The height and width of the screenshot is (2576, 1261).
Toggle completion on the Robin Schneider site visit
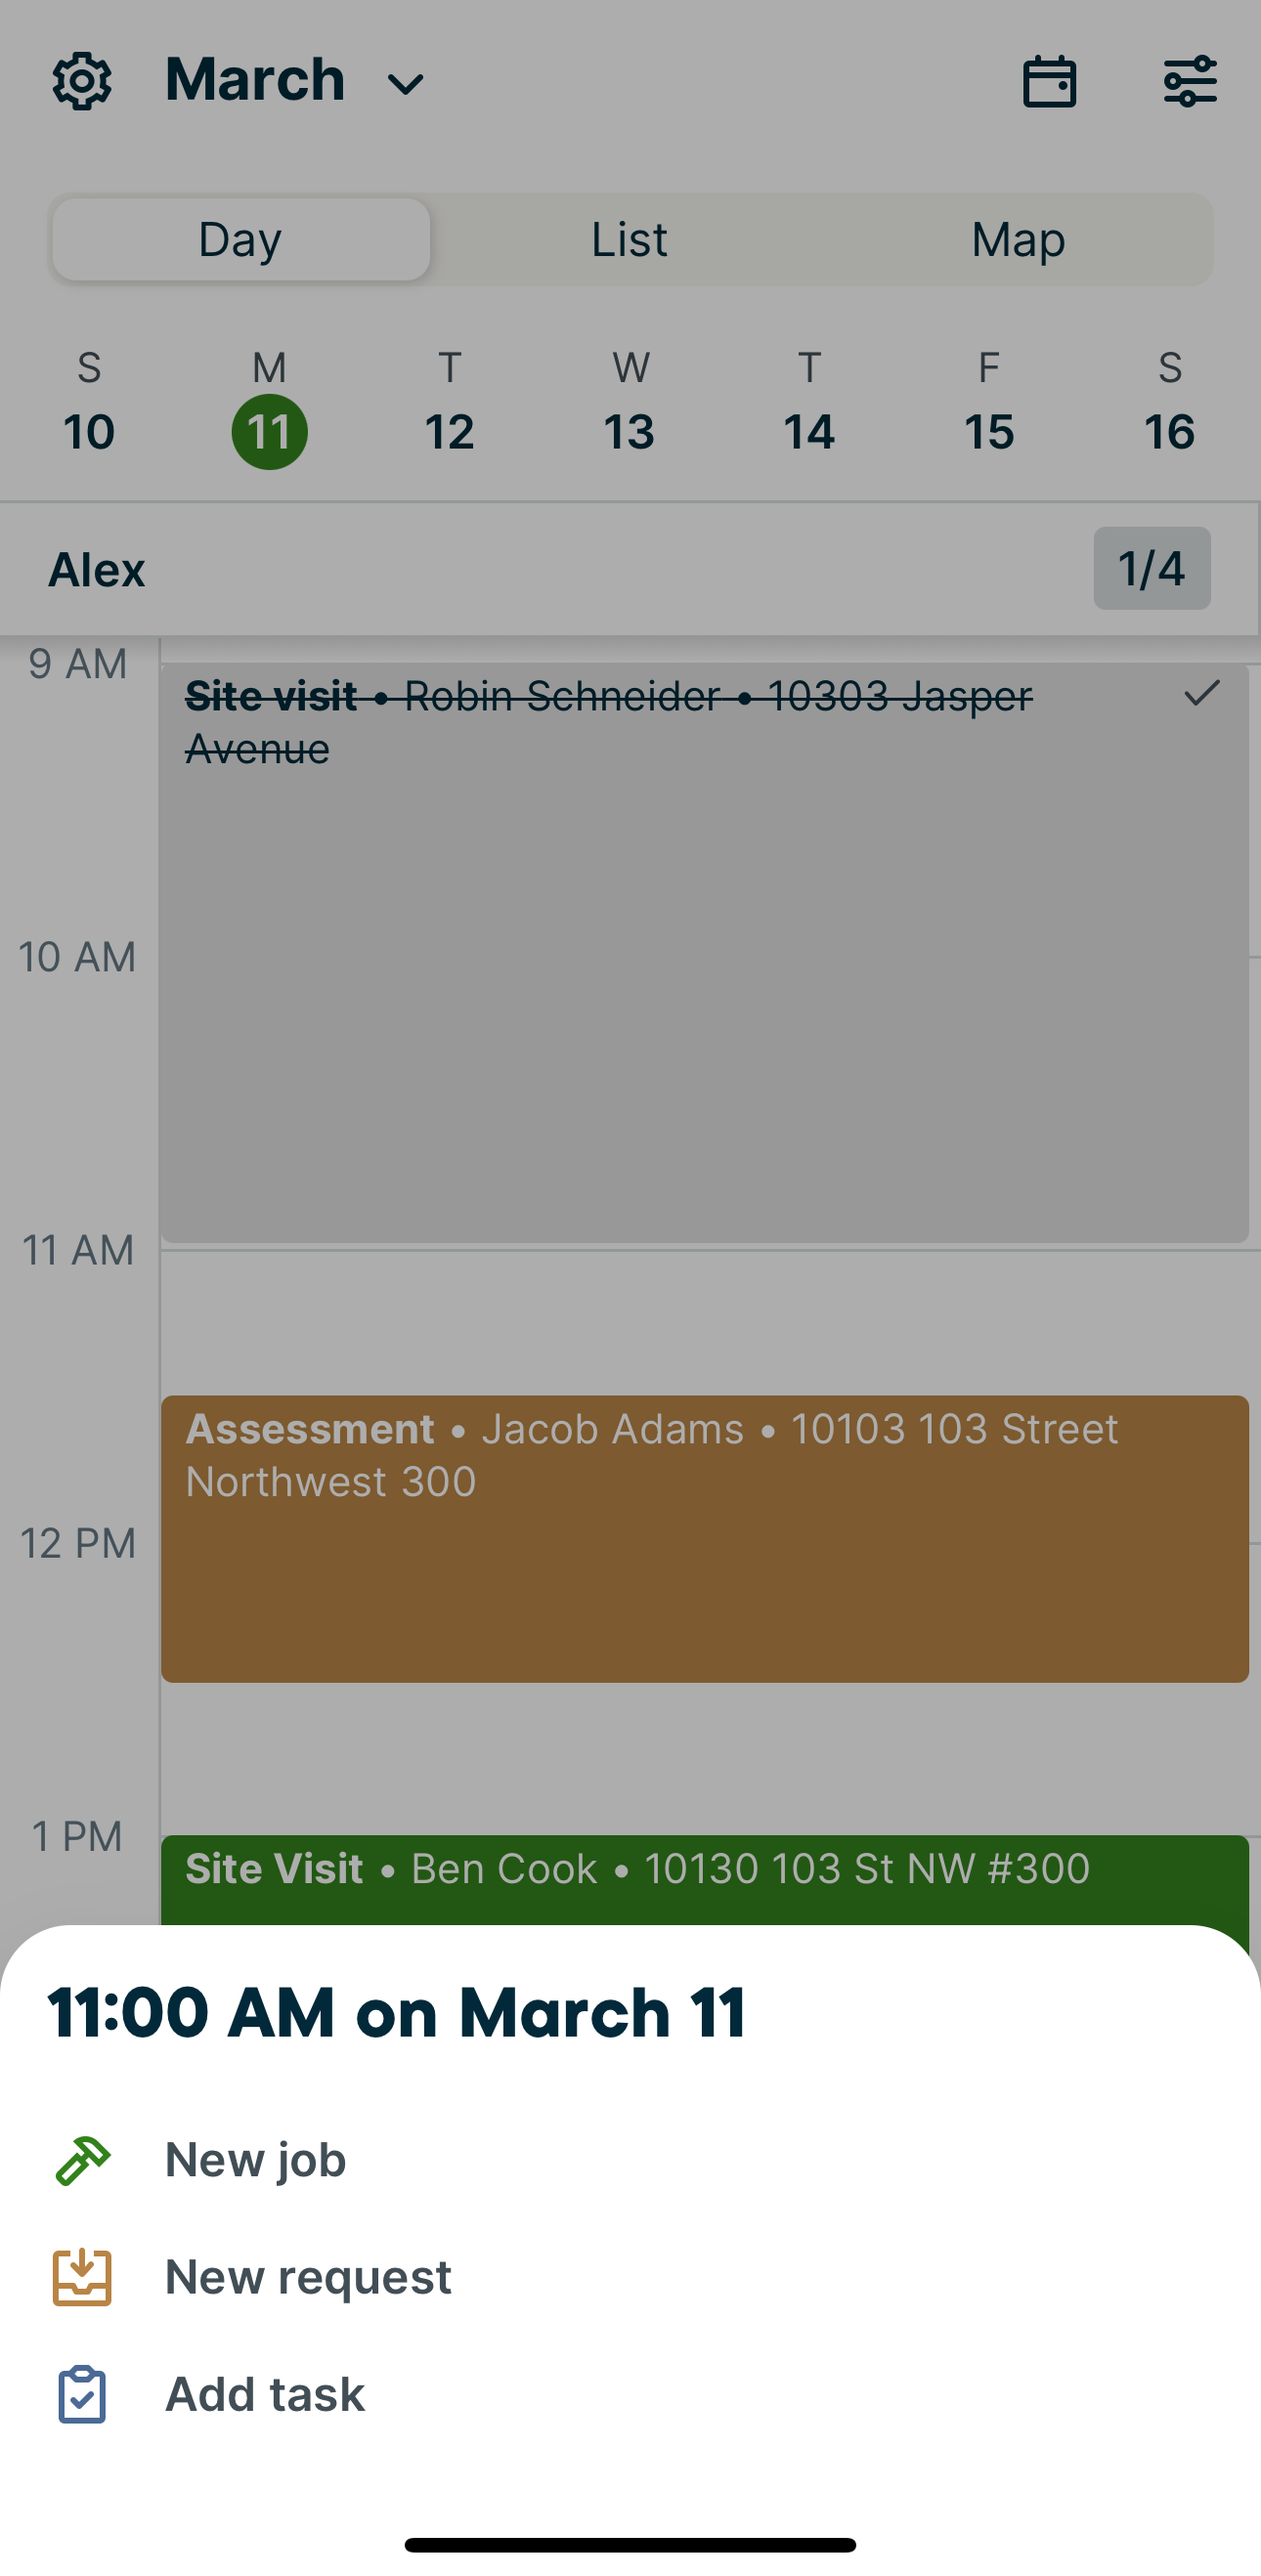click(1201, 694)
